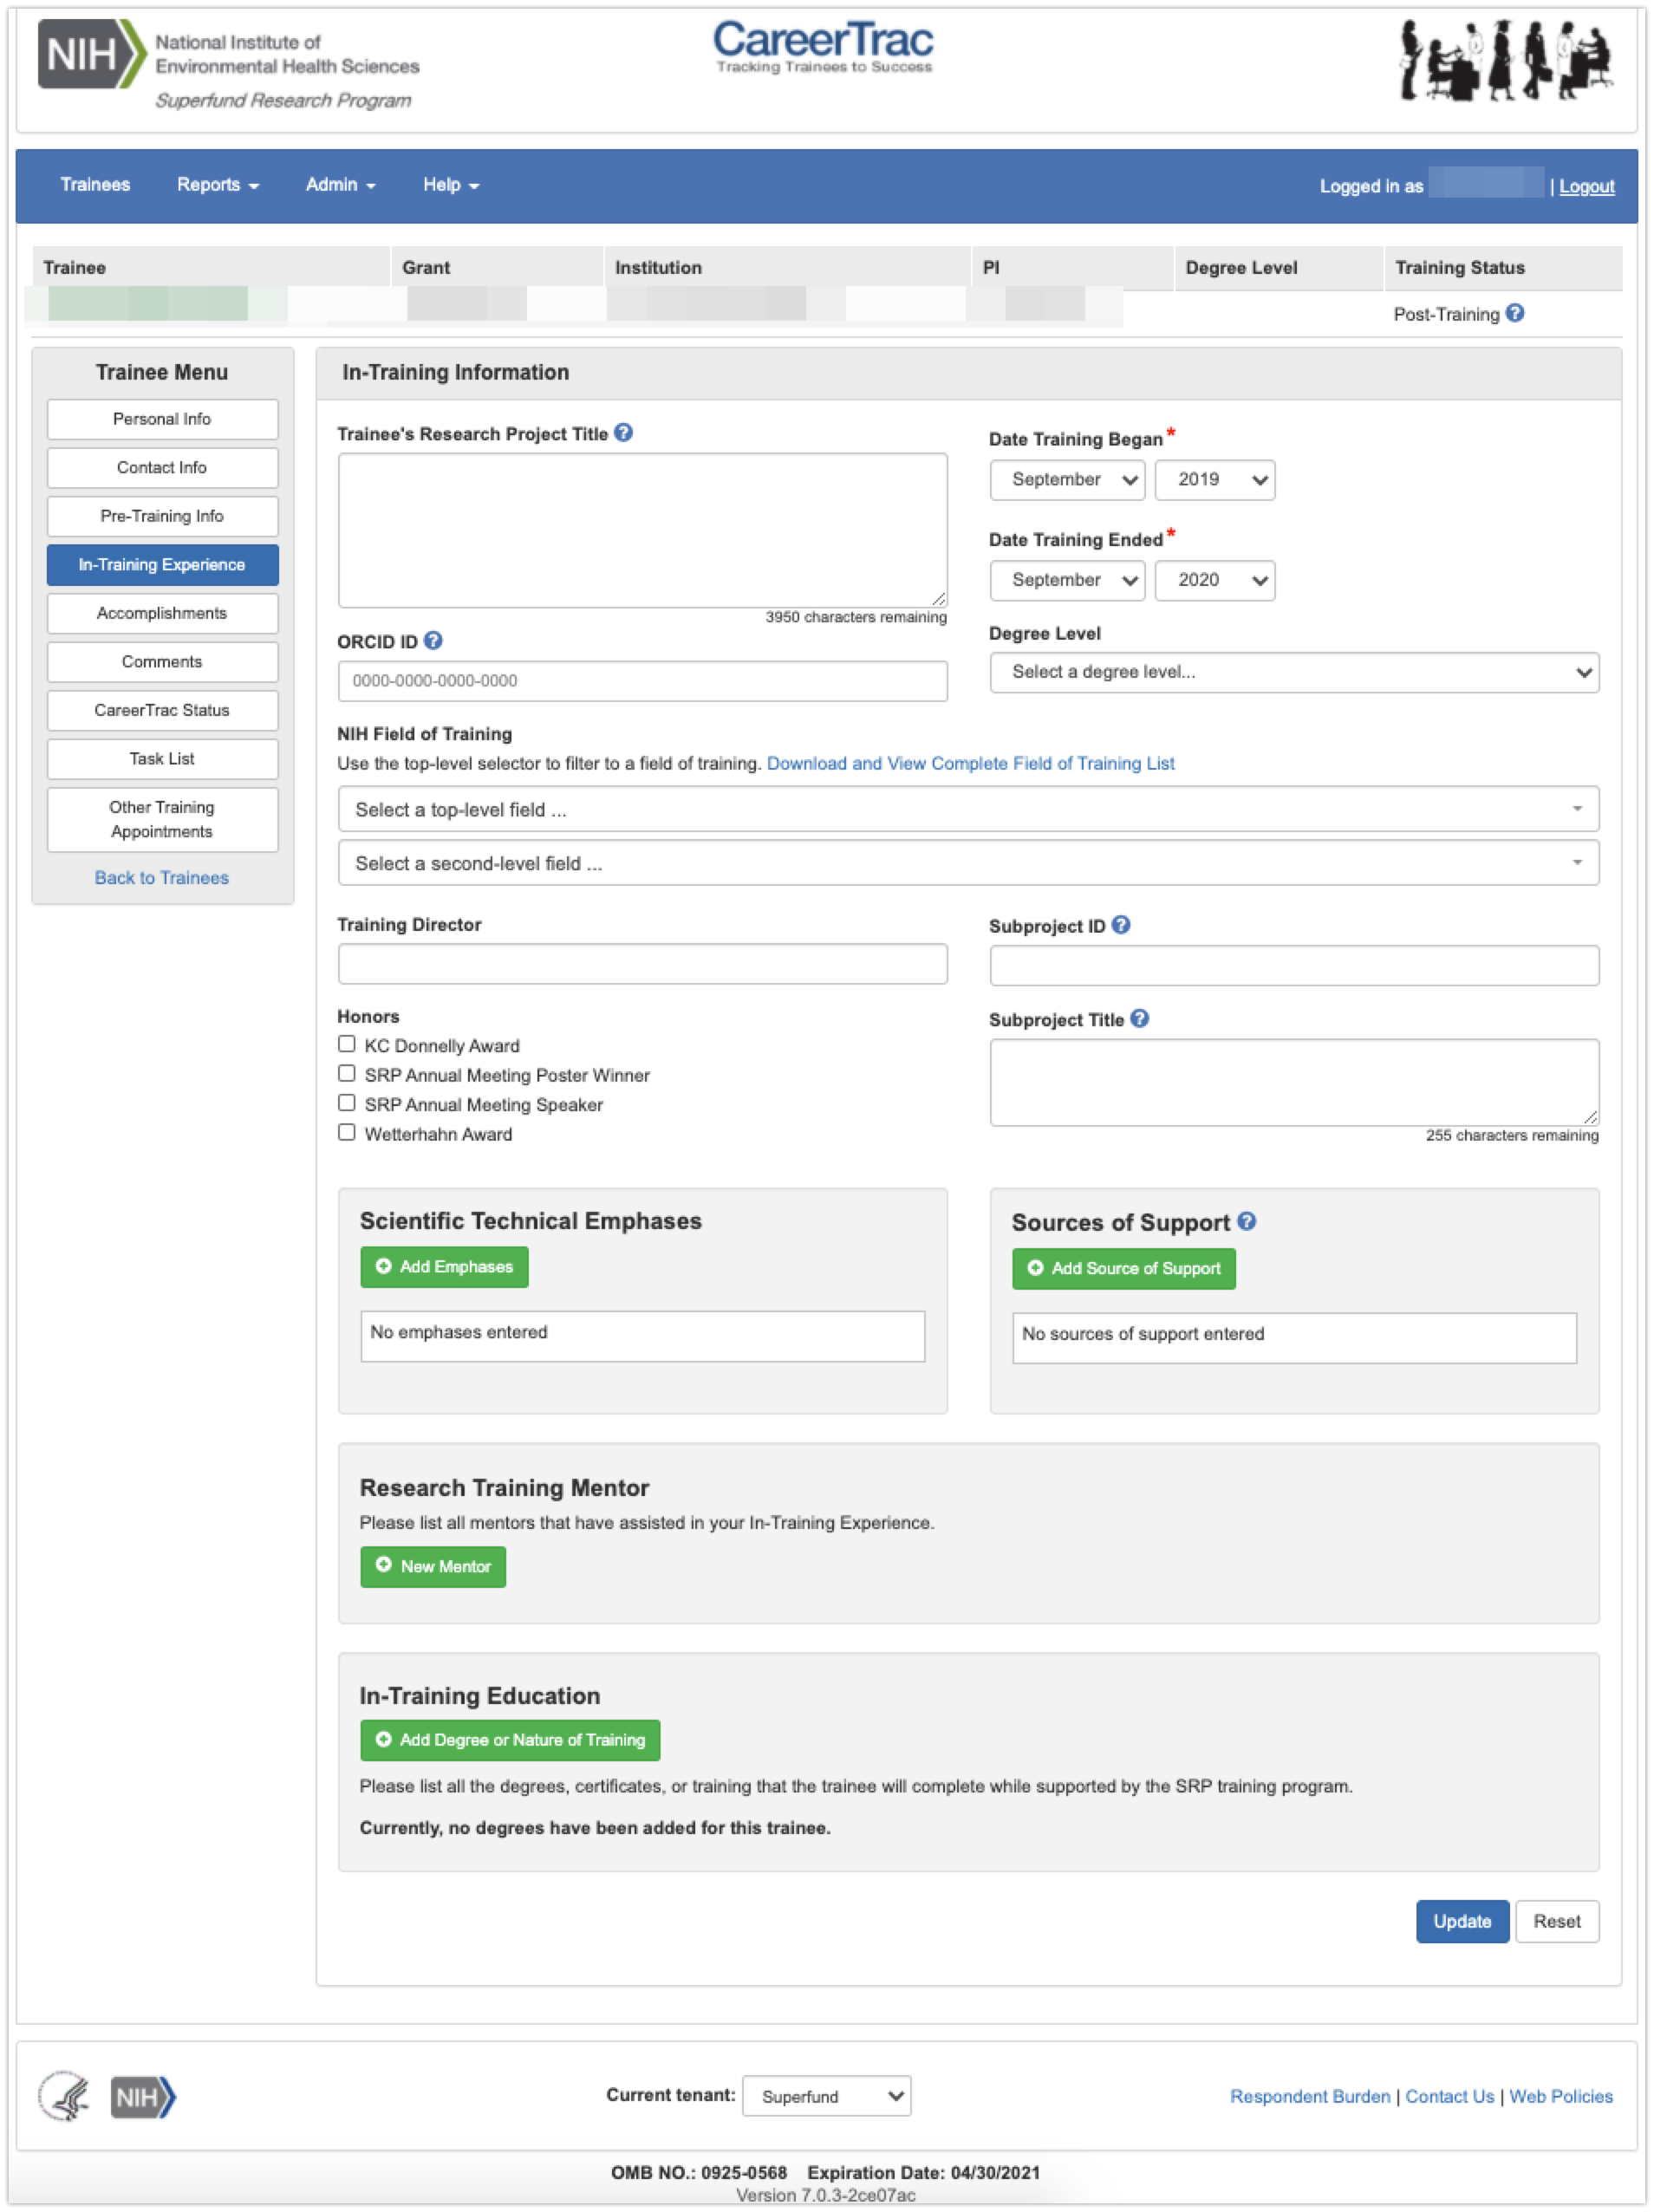Go to Accomplishments in Trainee Menu
The height and width of the screenshot is (2212, 1654).
[x=162, y=613]
